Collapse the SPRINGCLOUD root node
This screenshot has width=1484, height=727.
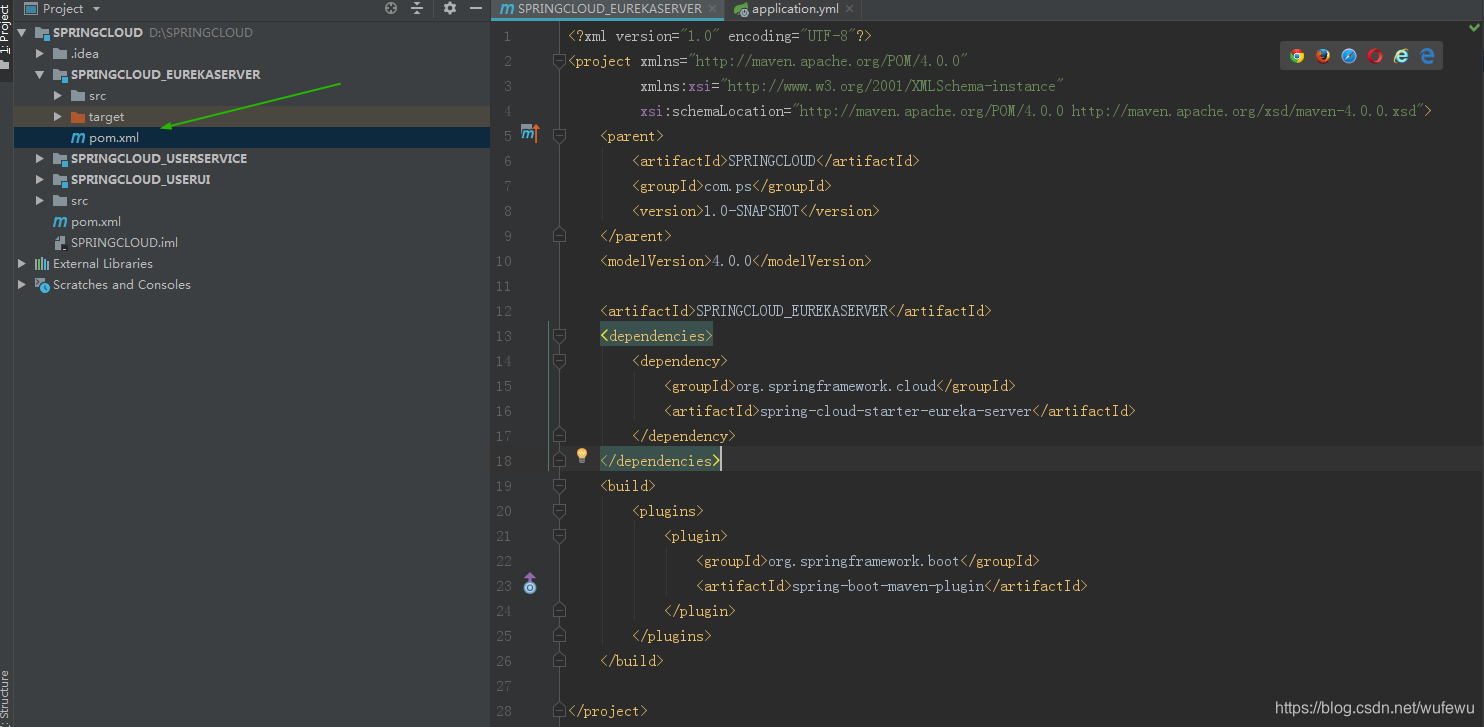[22, 33]
